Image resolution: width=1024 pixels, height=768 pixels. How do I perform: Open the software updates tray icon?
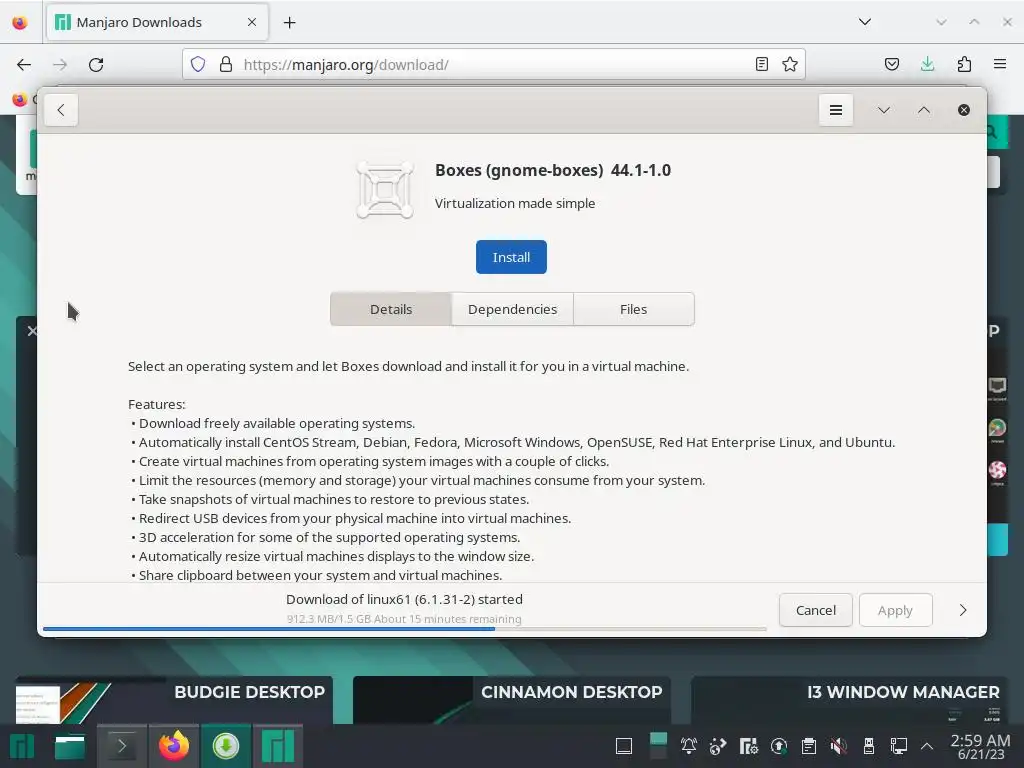tap(778, 746)
